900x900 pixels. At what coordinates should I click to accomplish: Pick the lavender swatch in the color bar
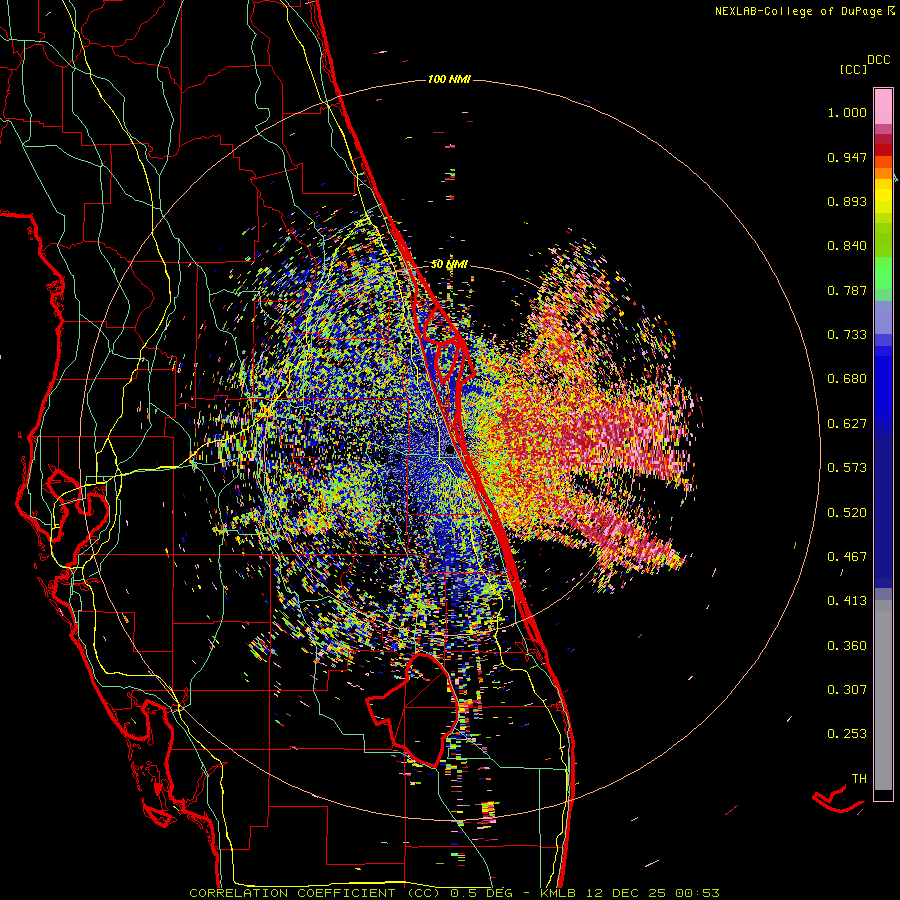[883, 317]
